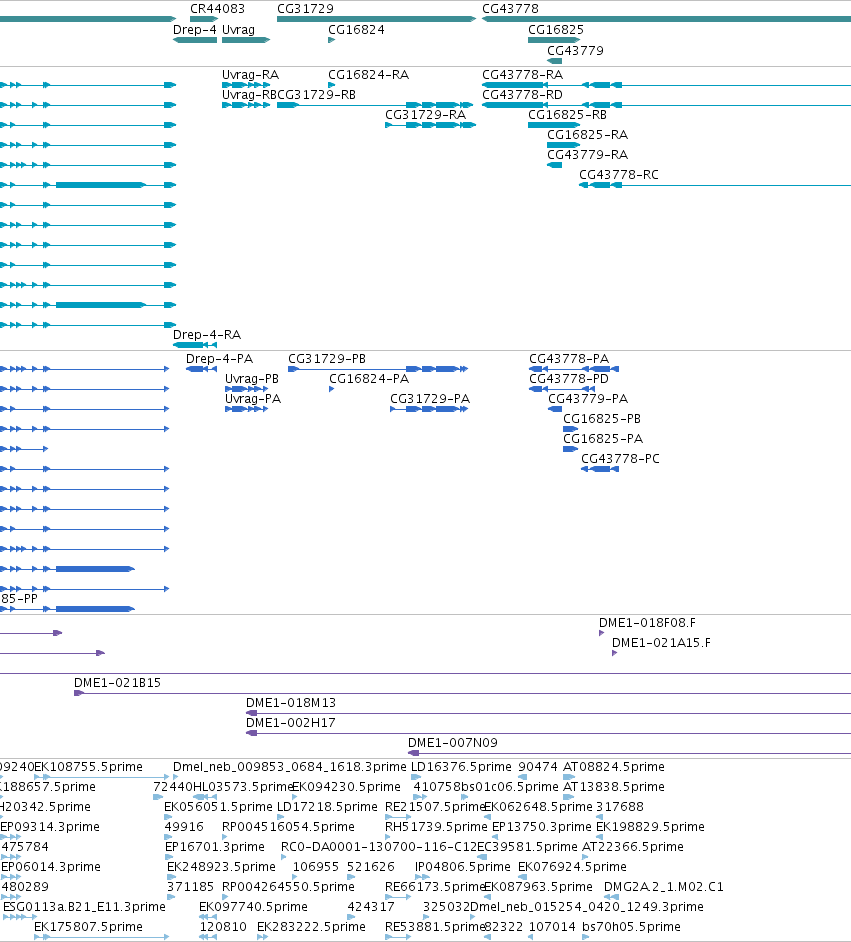
Task: Click the CG31729-PA protein label
Action: tap(430, 398)
